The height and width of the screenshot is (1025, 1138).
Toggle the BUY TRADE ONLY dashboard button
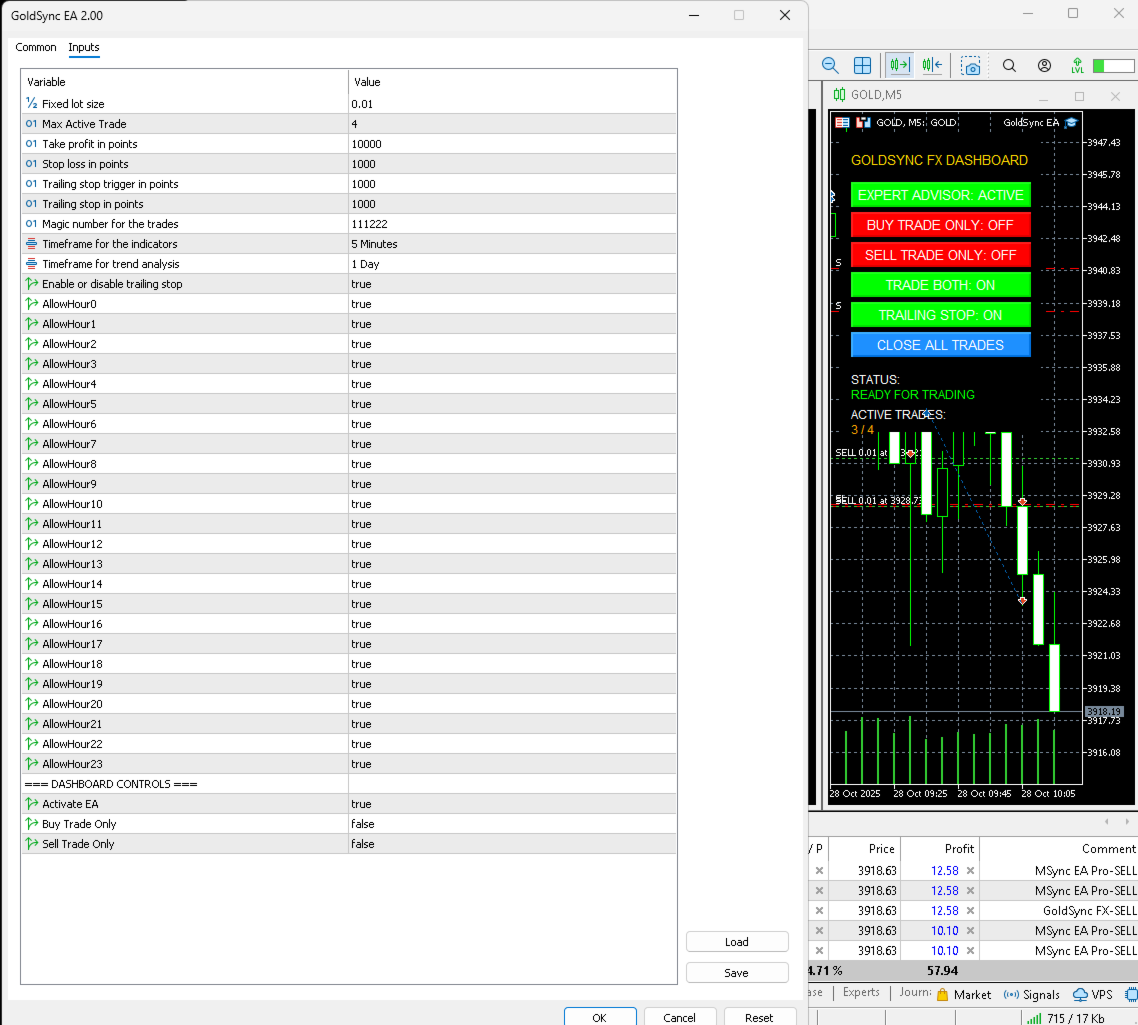pos(940,225)
